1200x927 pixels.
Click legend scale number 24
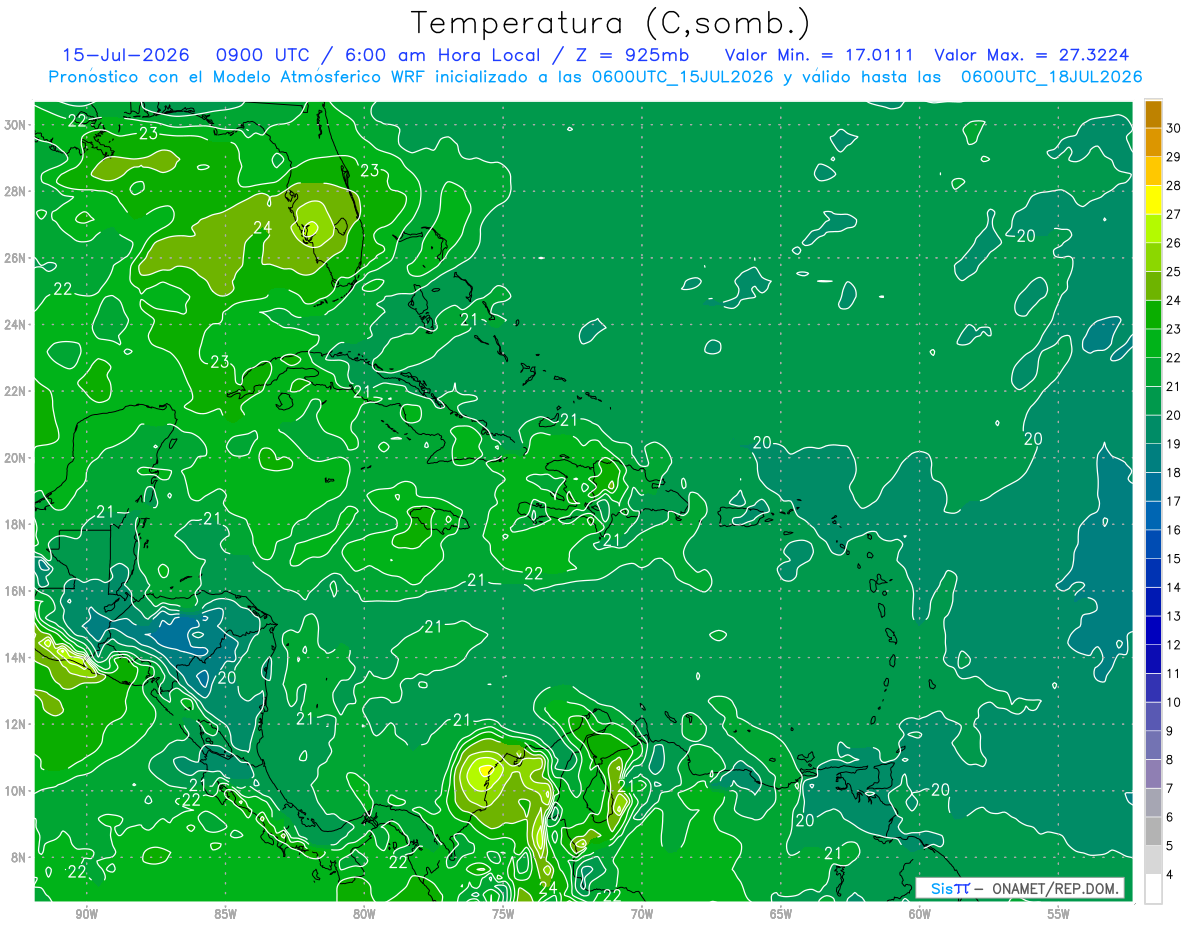click(1174, 301)
